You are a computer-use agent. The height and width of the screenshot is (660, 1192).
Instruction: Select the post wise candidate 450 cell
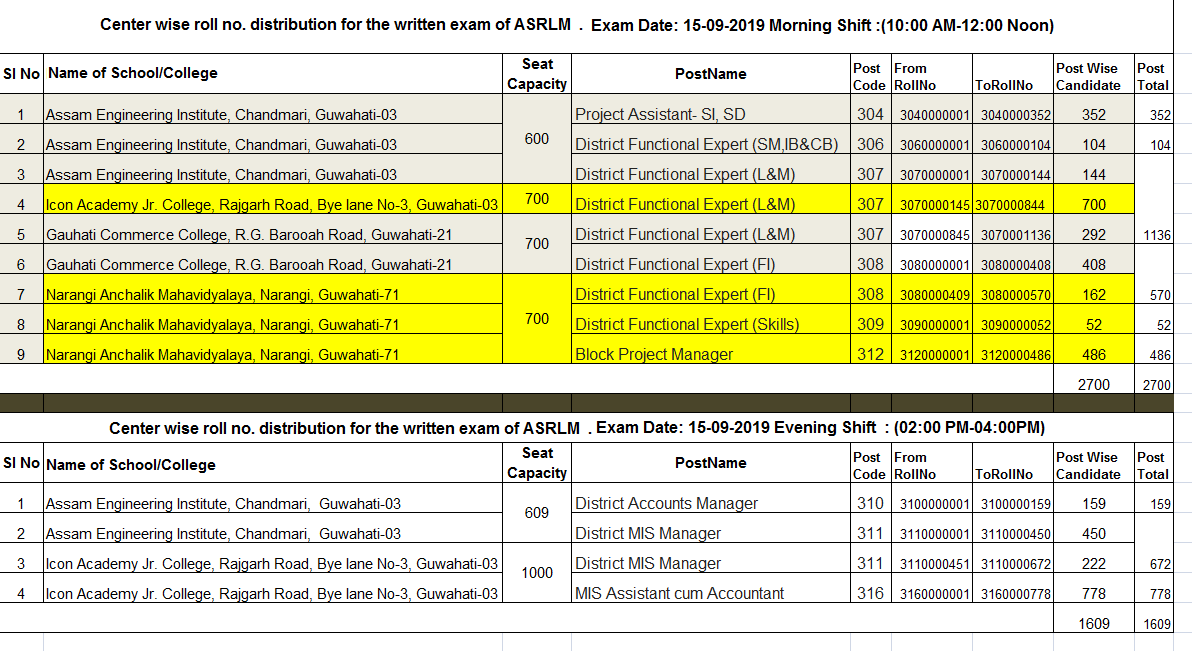coord(1094,528)
